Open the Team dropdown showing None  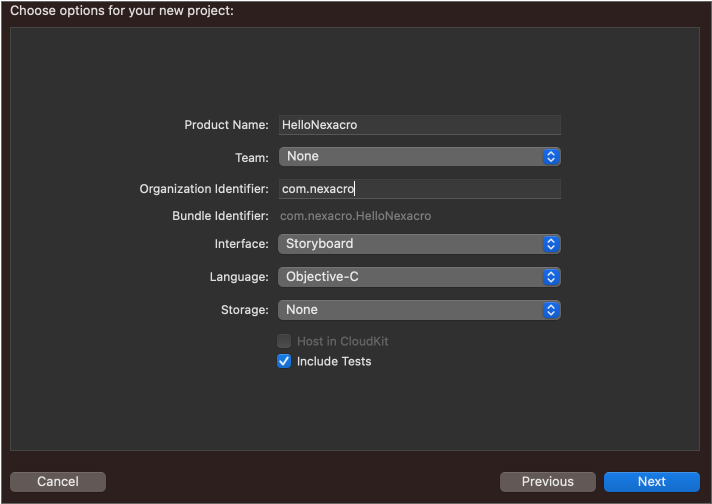pyautogui.click(x=410, y=157)
